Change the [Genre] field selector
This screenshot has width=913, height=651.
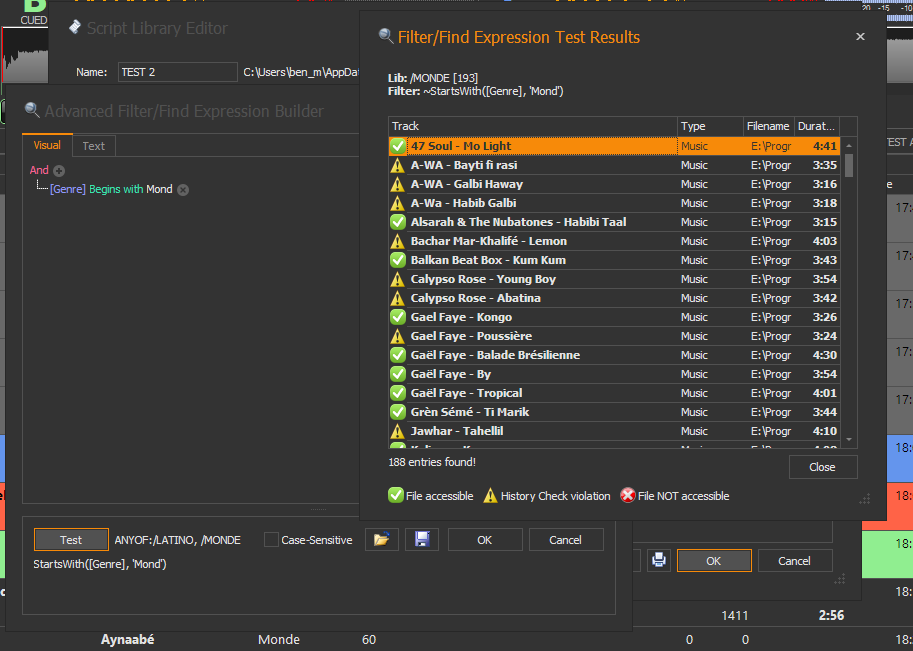[x=67, y=190]
